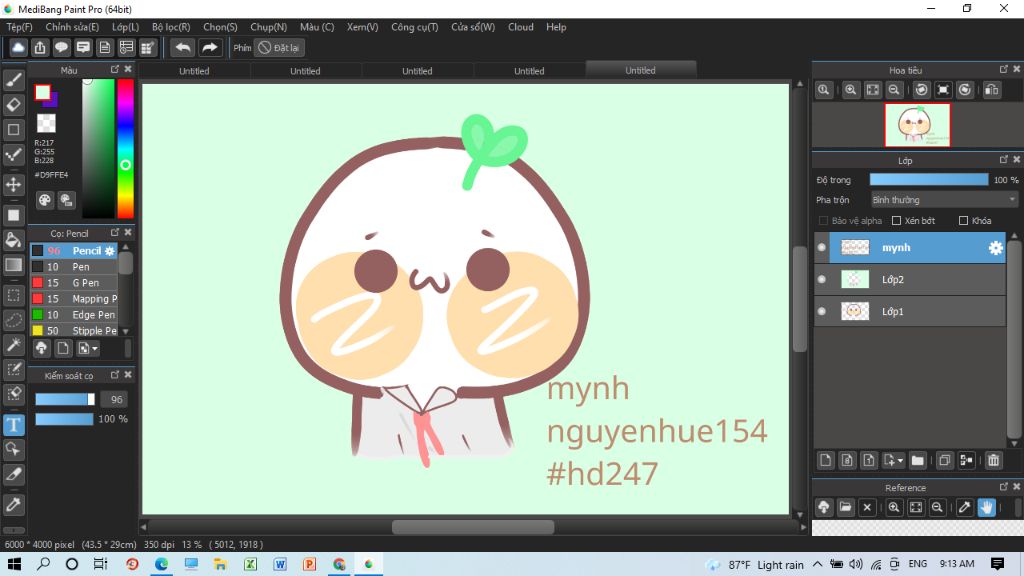The height and width of the screenshot is (576, 1024).
Task: Toggle the Khóa lock checkbox
Action: 963,221
